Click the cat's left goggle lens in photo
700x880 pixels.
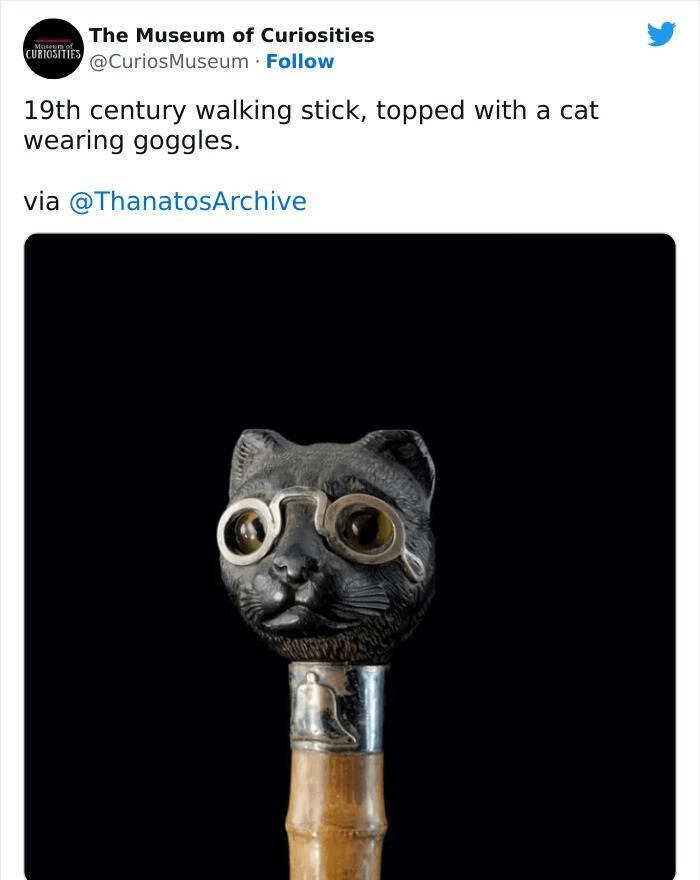tap(246, 529)
